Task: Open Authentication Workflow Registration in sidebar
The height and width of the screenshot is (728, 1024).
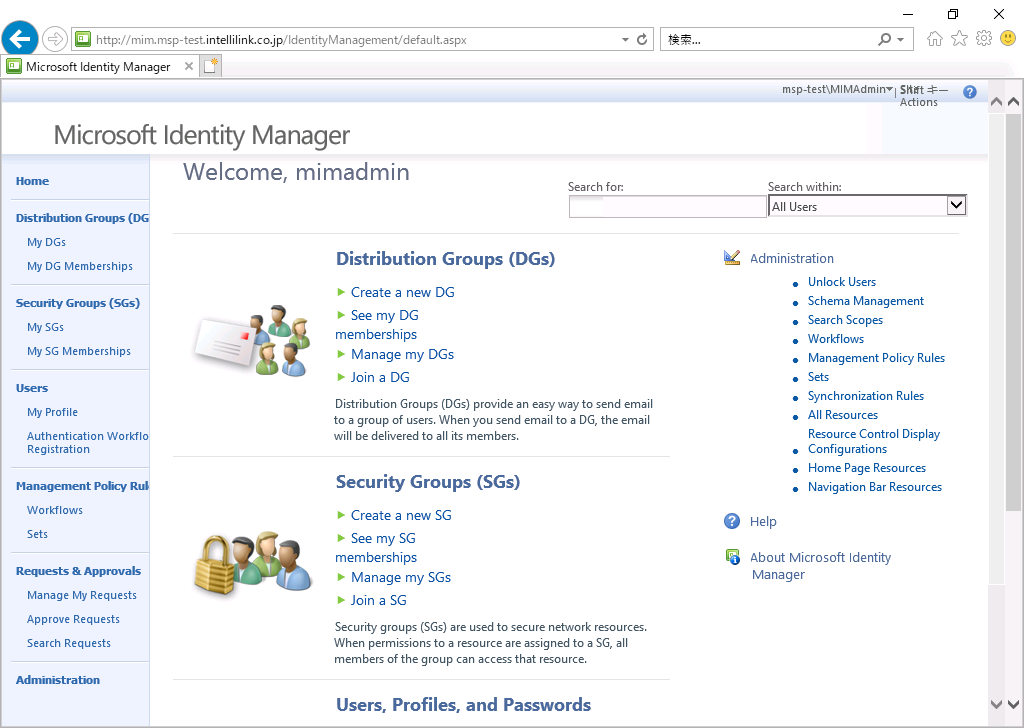Action: [x=88, y=443]
